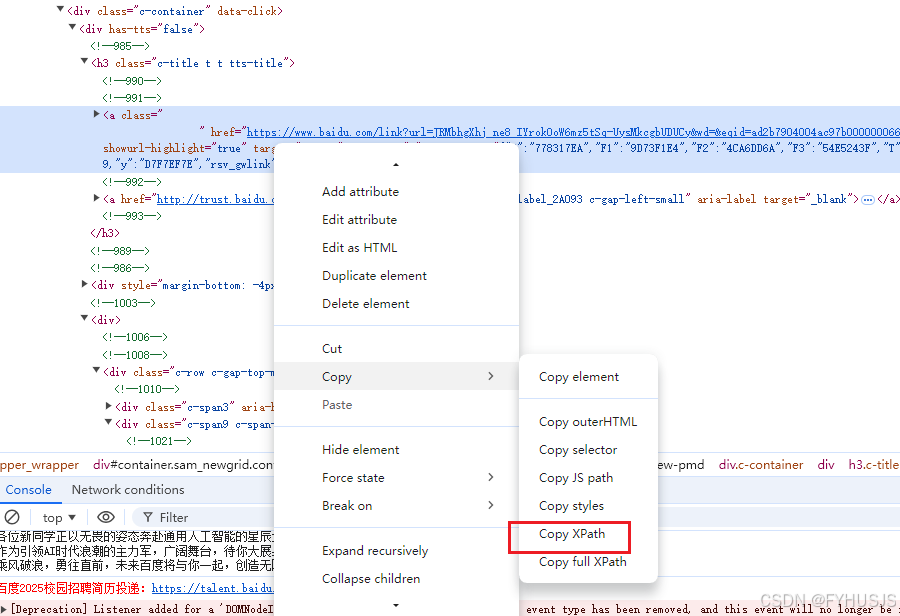Open the www.baidu.com/link href URL
This screenshot has width=900, height=616.
click(573, 133)
